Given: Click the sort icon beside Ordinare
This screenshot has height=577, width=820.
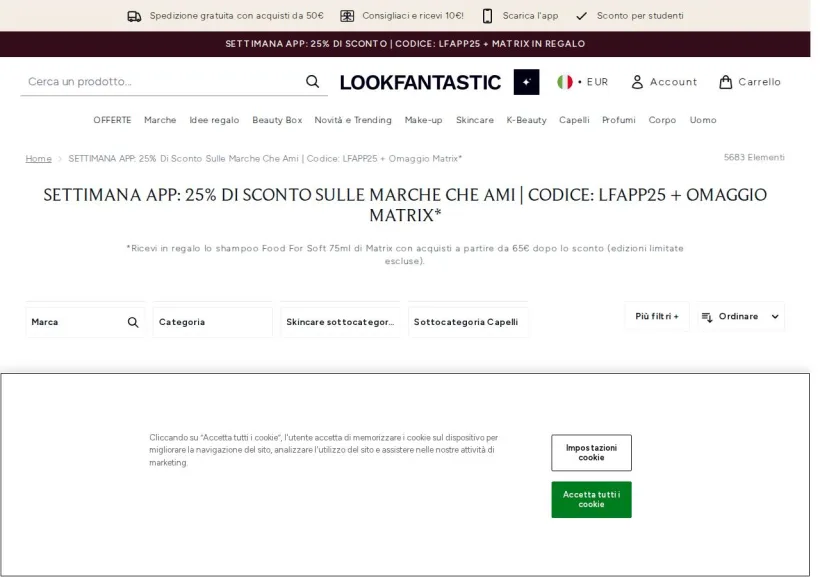Looking at the screenshot, I should click(707, 317).
